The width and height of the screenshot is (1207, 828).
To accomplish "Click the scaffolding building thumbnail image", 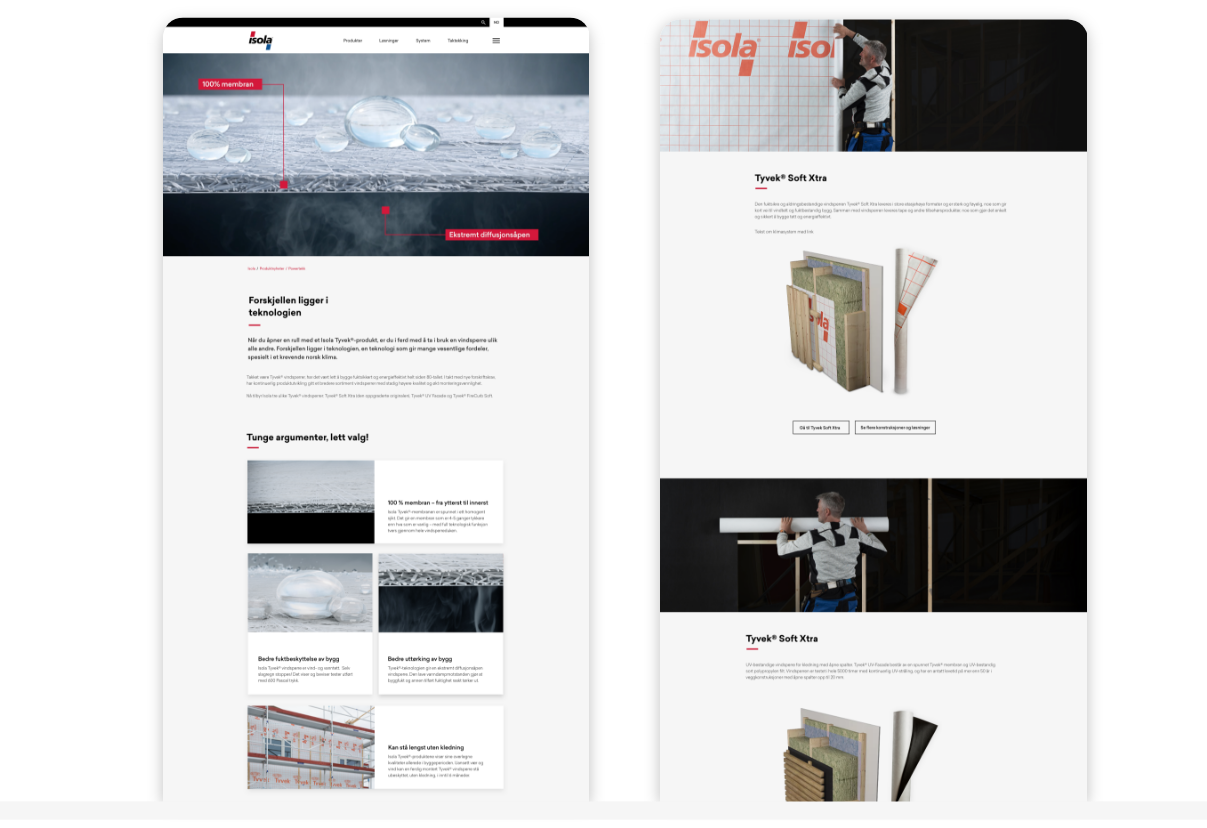I will 310,747.
